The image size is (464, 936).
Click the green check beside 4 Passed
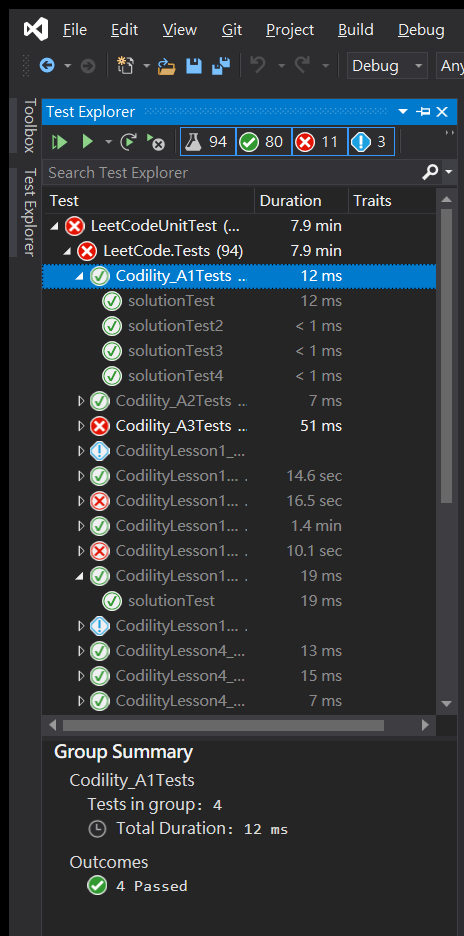point(97,885)
